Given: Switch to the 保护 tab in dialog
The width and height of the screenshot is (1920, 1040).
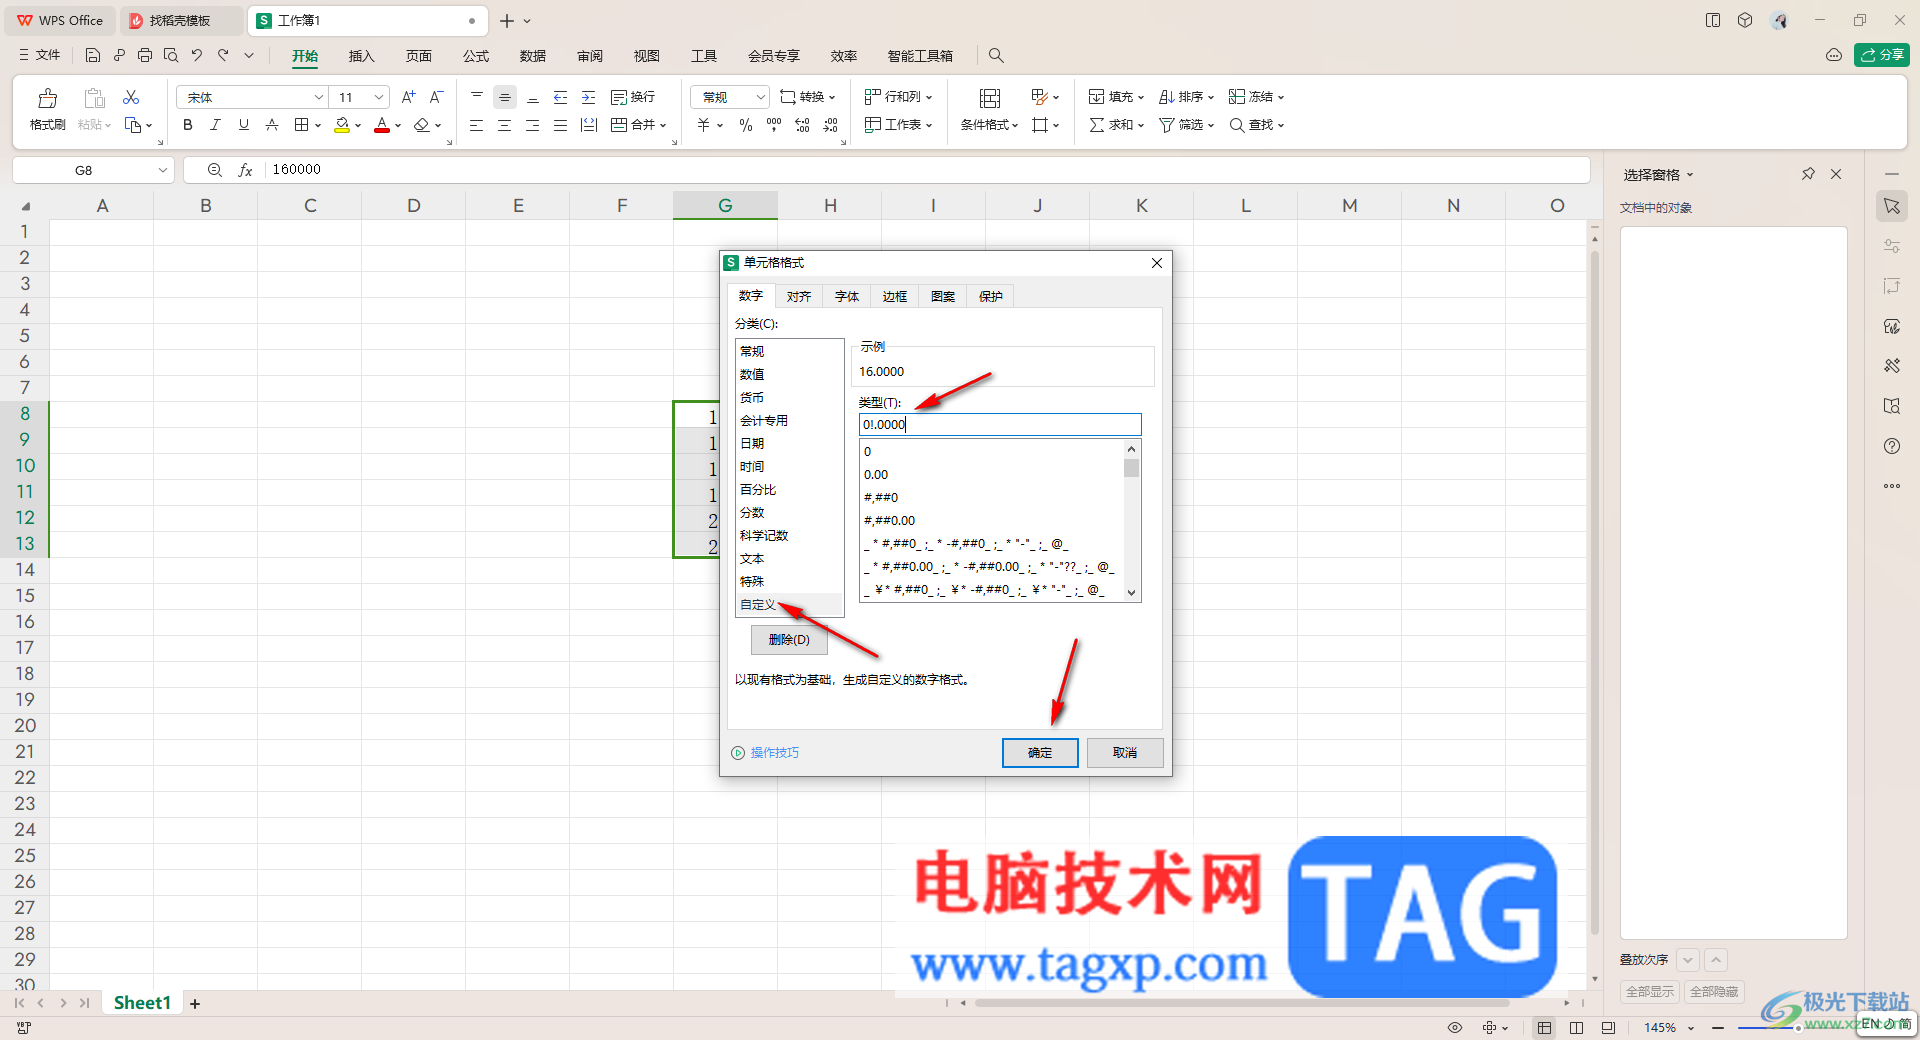Looking at the screenshot, I should 991,296.
